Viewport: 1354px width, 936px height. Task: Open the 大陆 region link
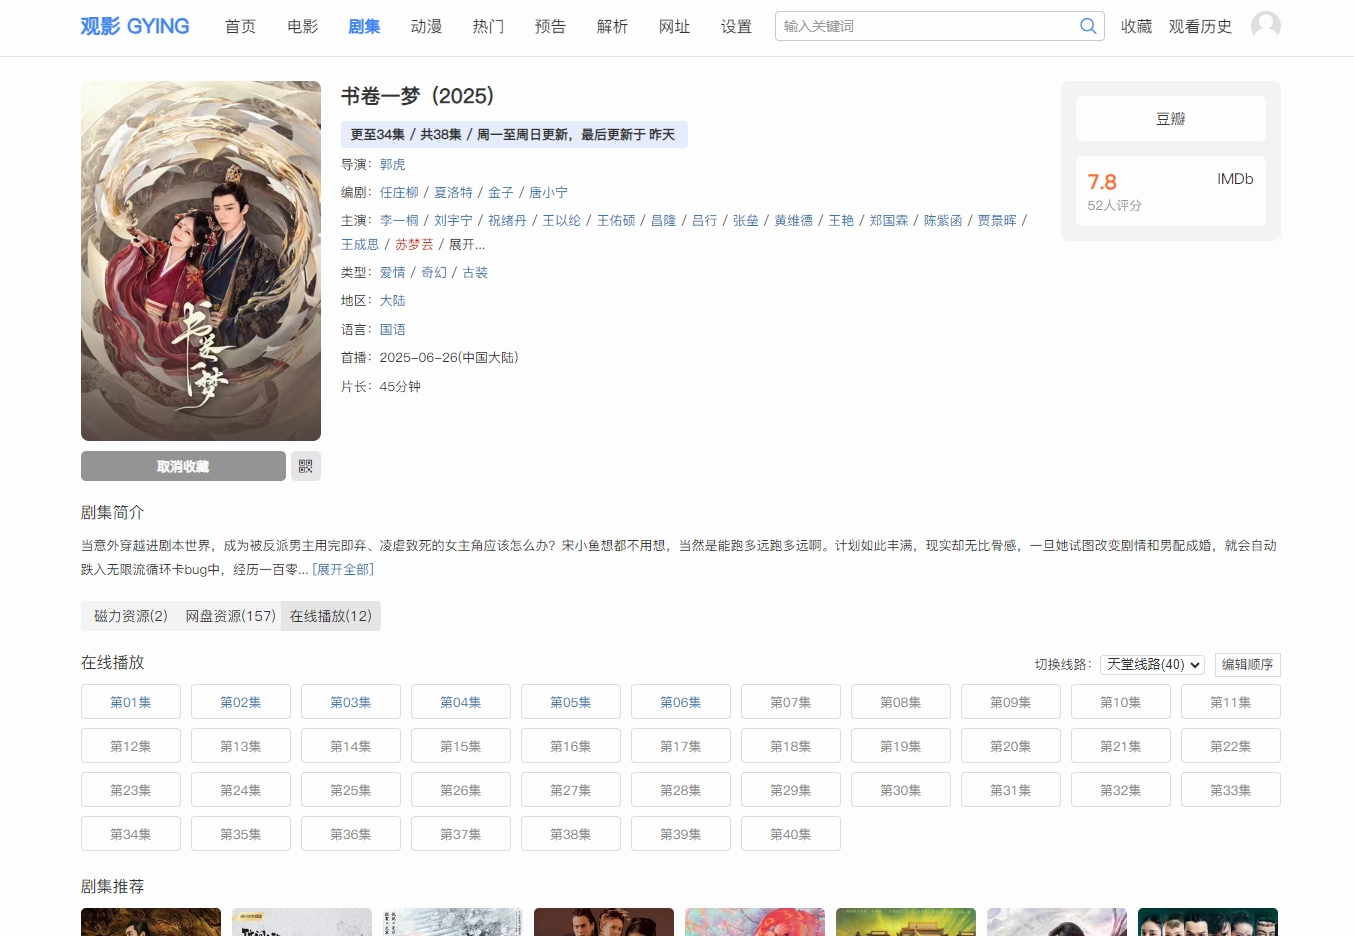pyautogui.click(x=393, y=300)
